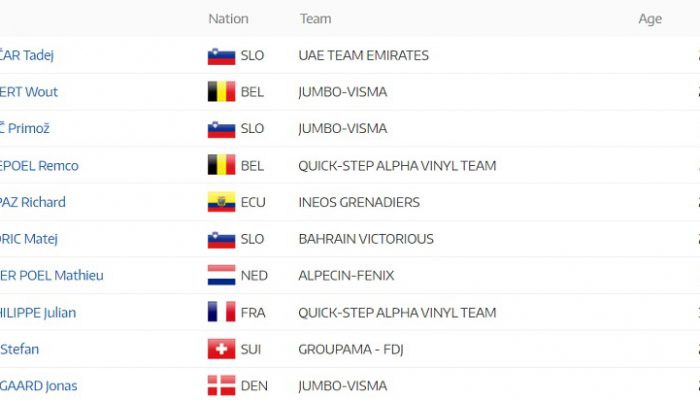Viewport: 700px width, 400px height.
Task: Sort by the Team column header
Action: click(x=315, y=19)
